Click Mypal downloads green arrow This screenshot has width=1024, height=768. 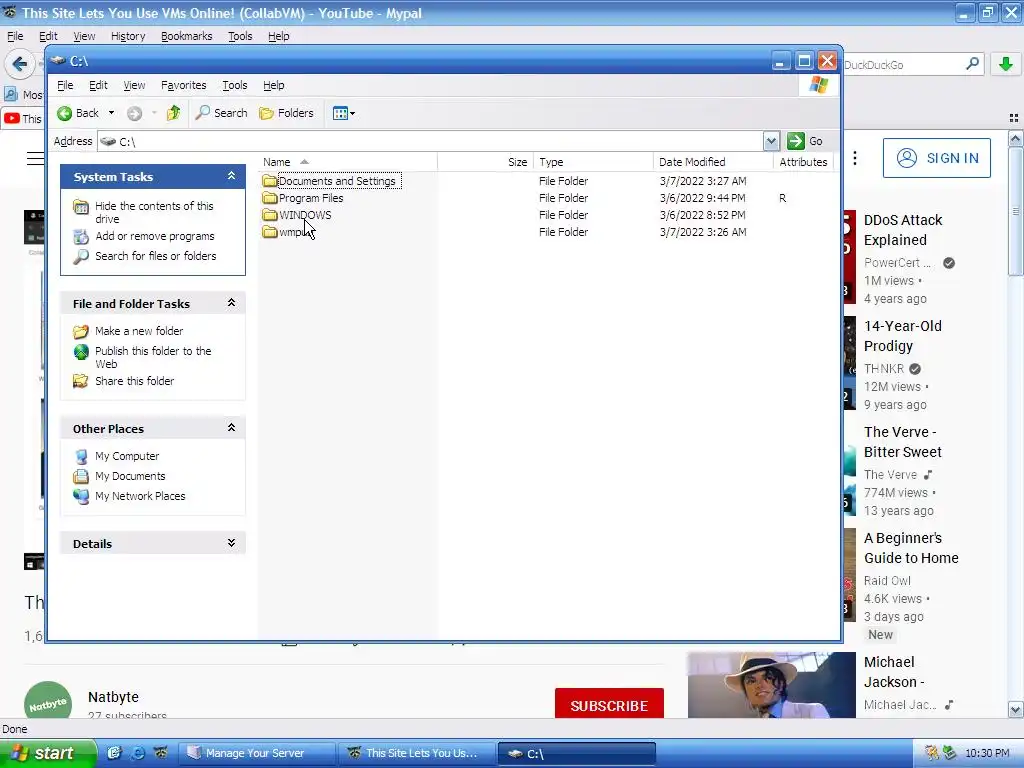1006,64
